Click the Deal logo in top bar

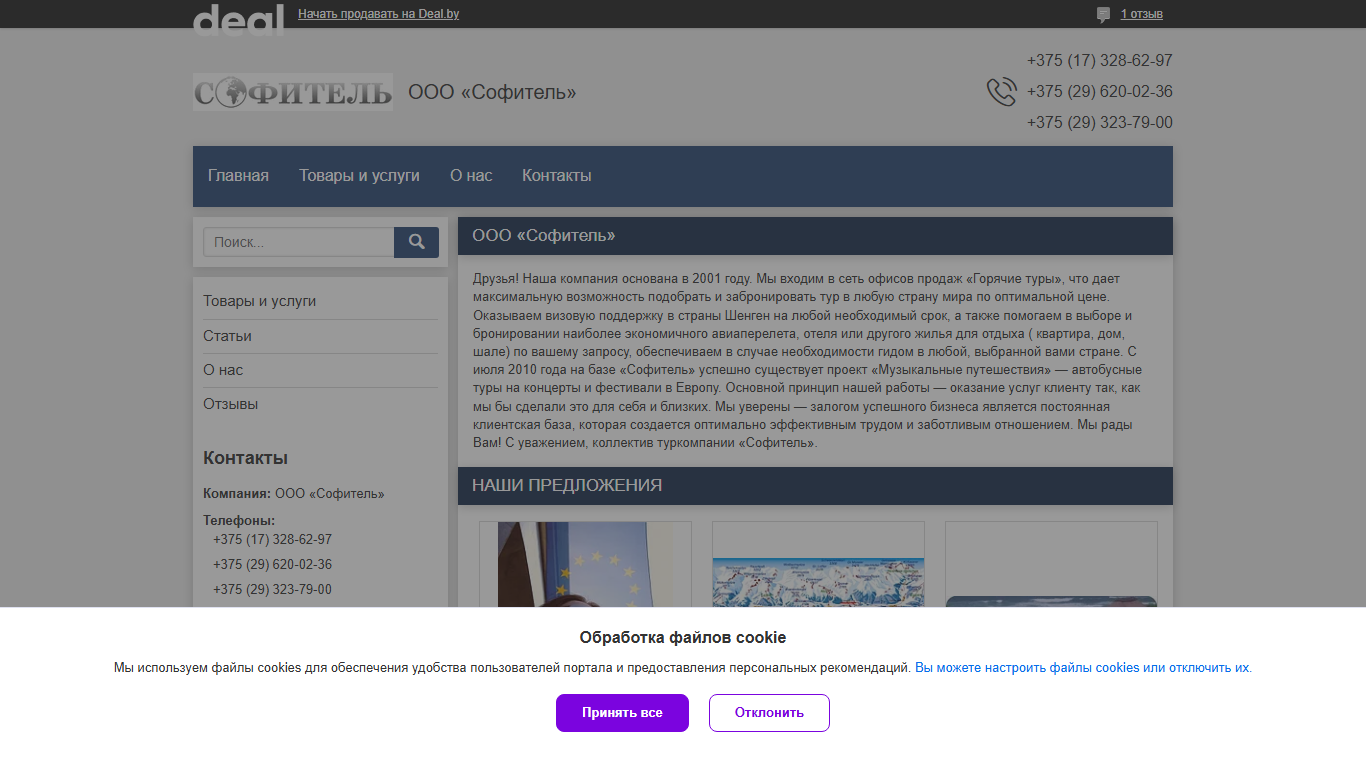pyautogui.click(x=238, y=20)
